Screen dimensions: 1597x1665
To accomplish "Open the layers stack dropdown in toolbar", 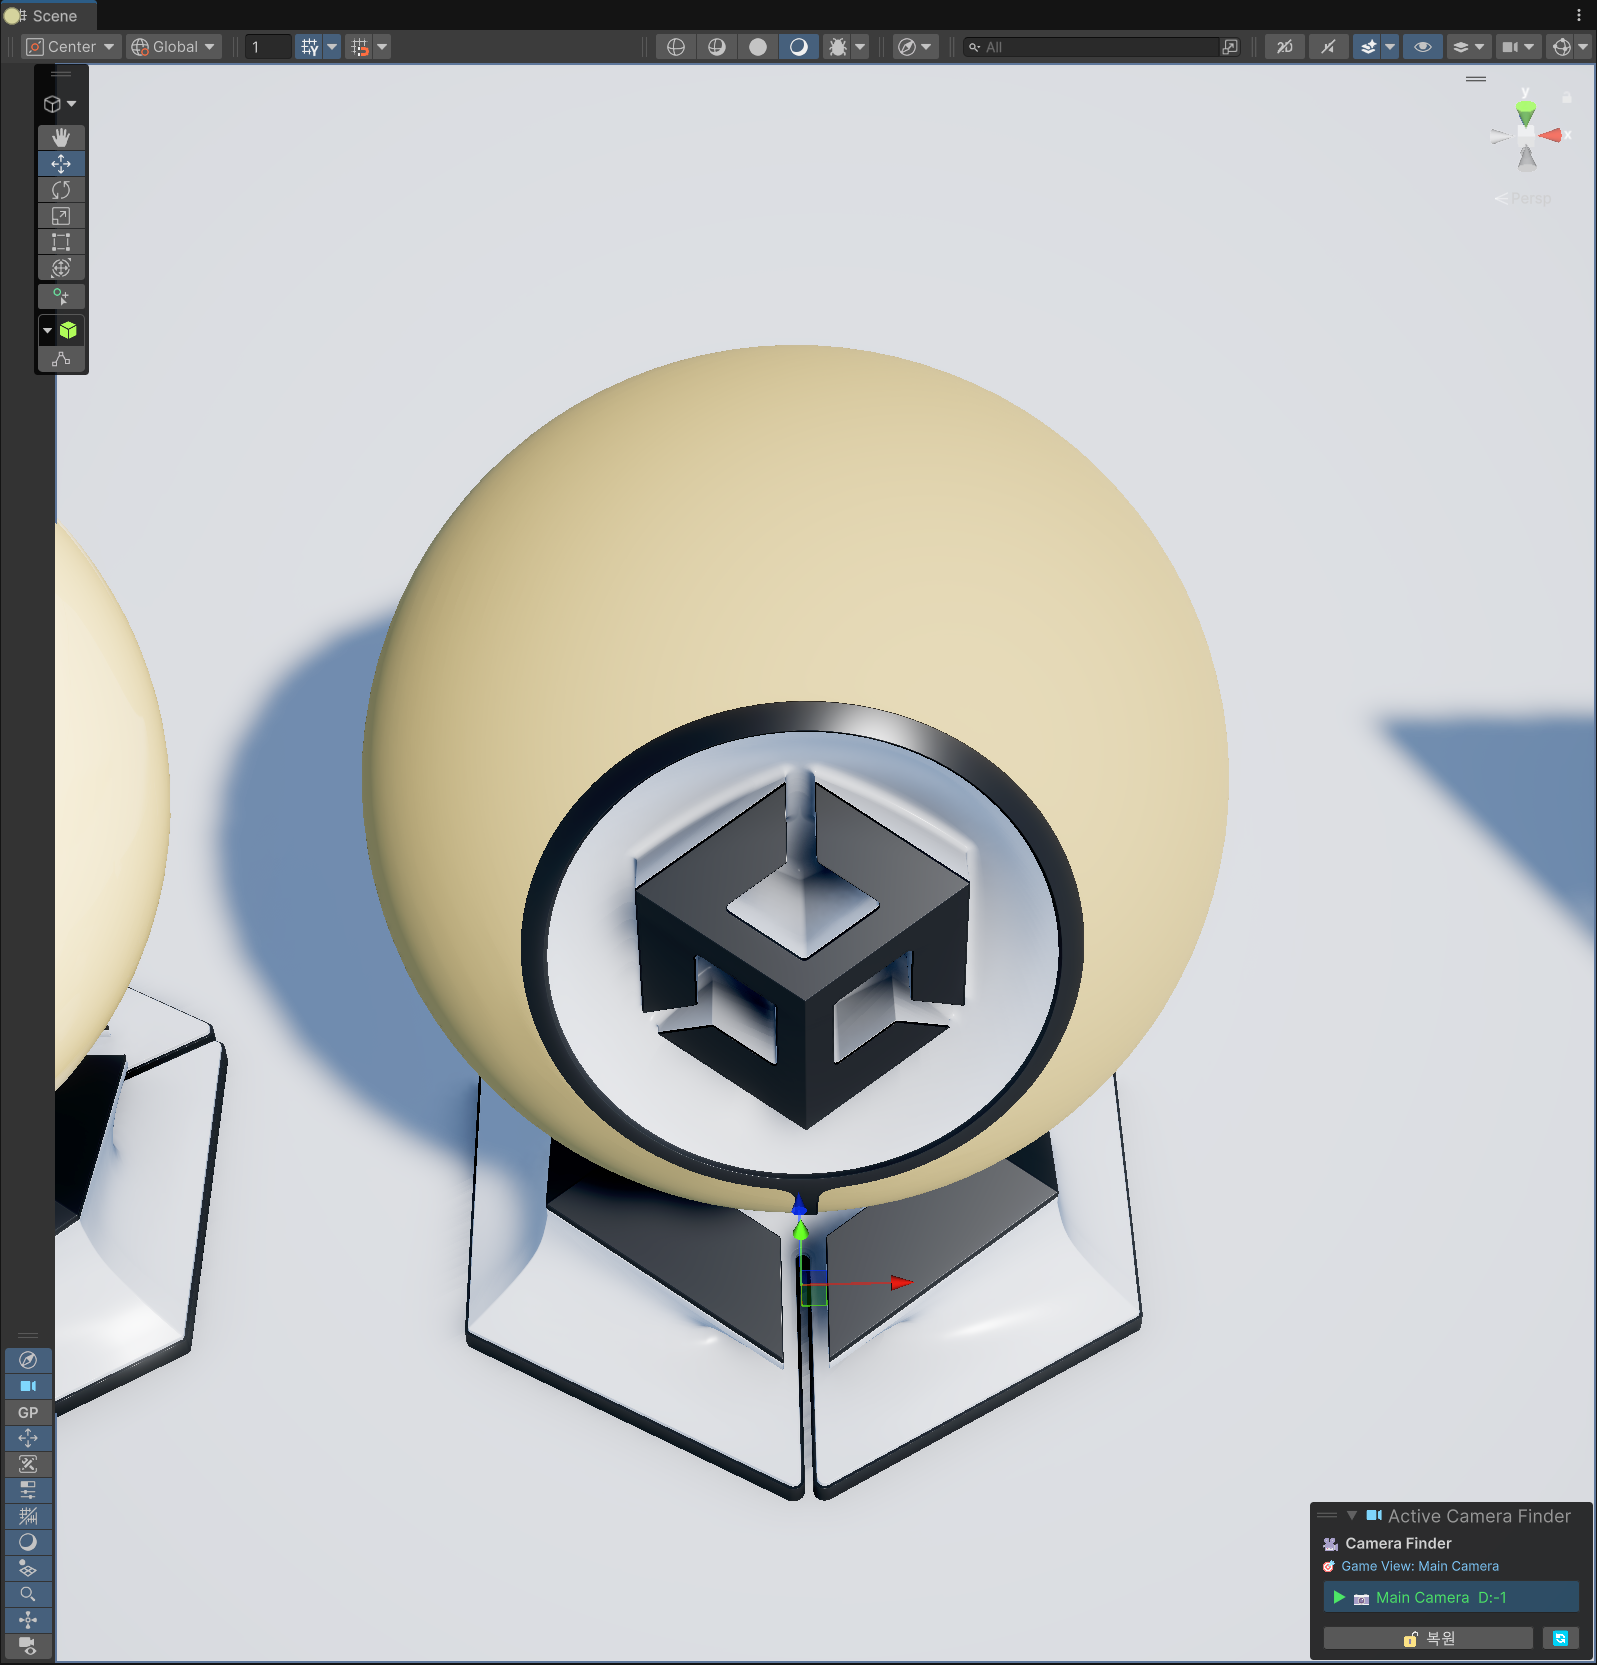I will point(1469,47).
